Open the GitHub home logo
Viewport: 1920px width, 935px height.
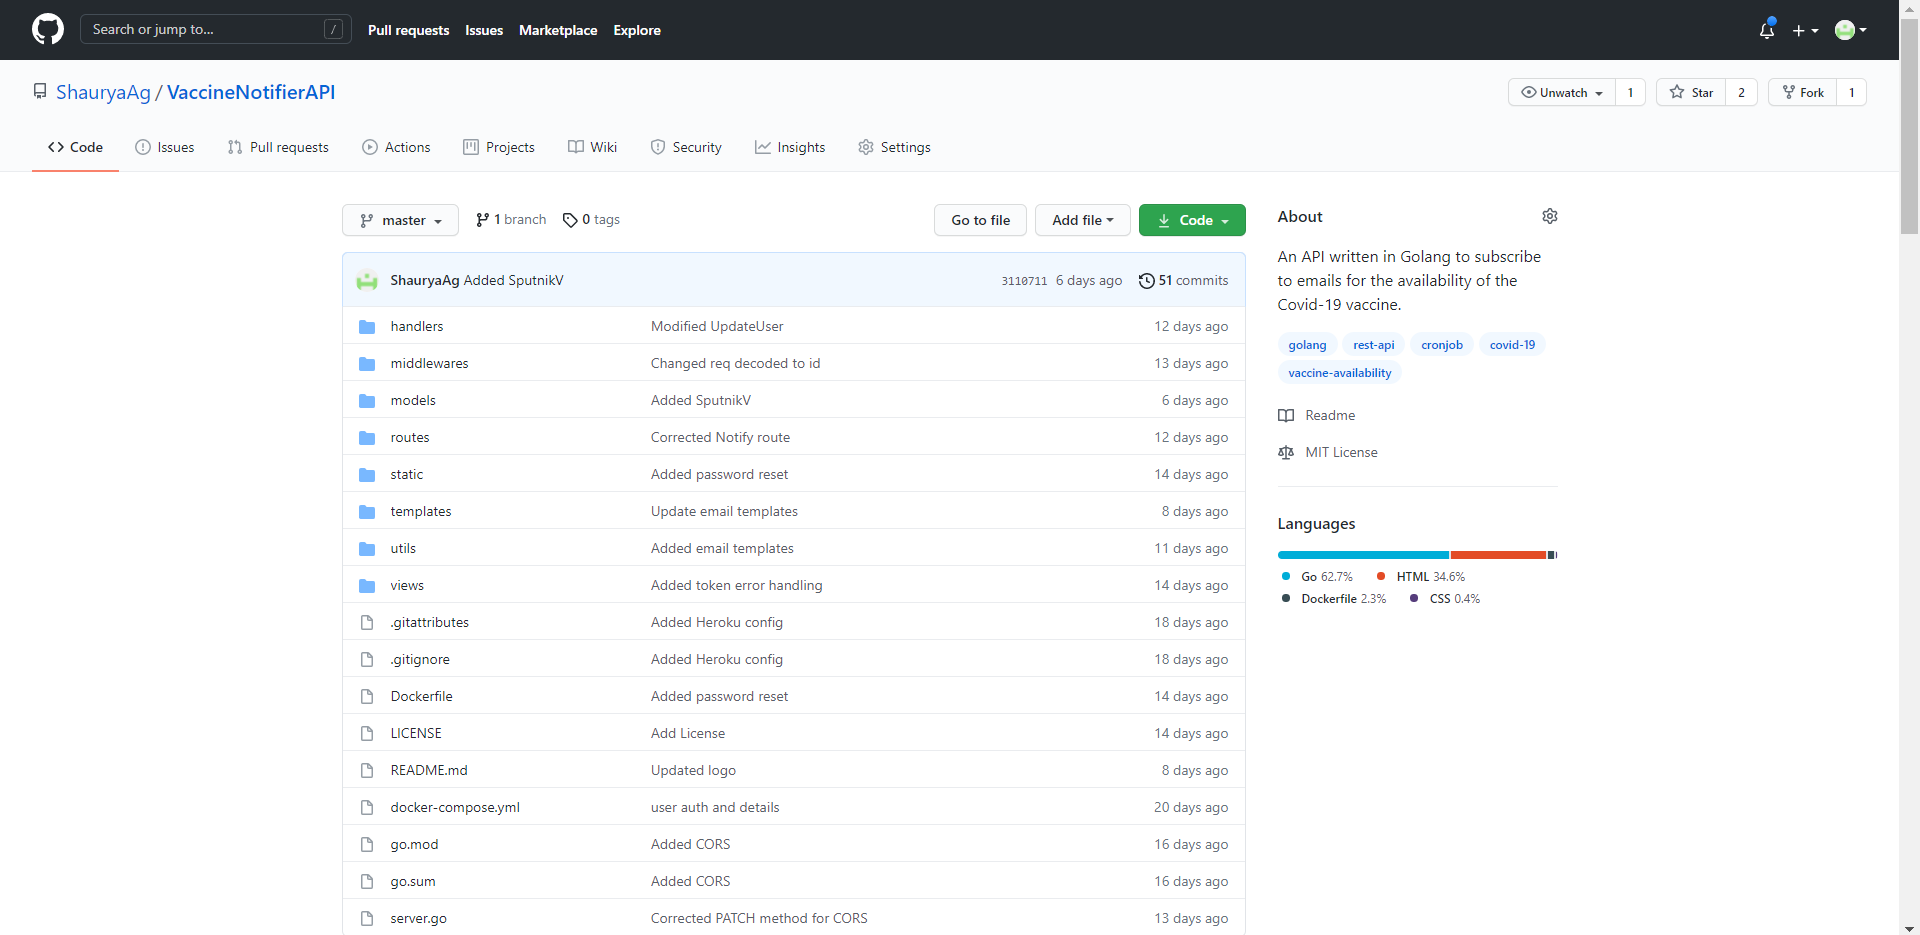pyautogui.click(x=47, y=29)
